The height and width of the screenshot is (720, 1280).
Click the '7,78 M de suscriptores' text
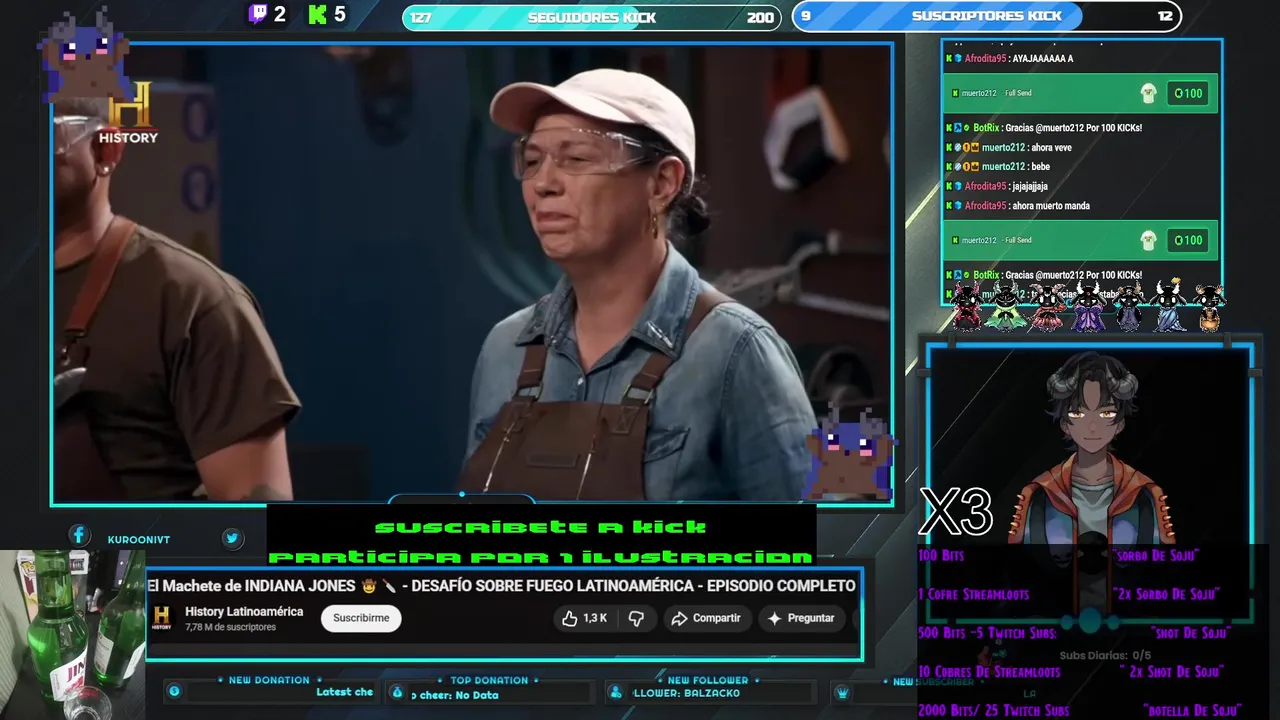[x=230, y=627]
